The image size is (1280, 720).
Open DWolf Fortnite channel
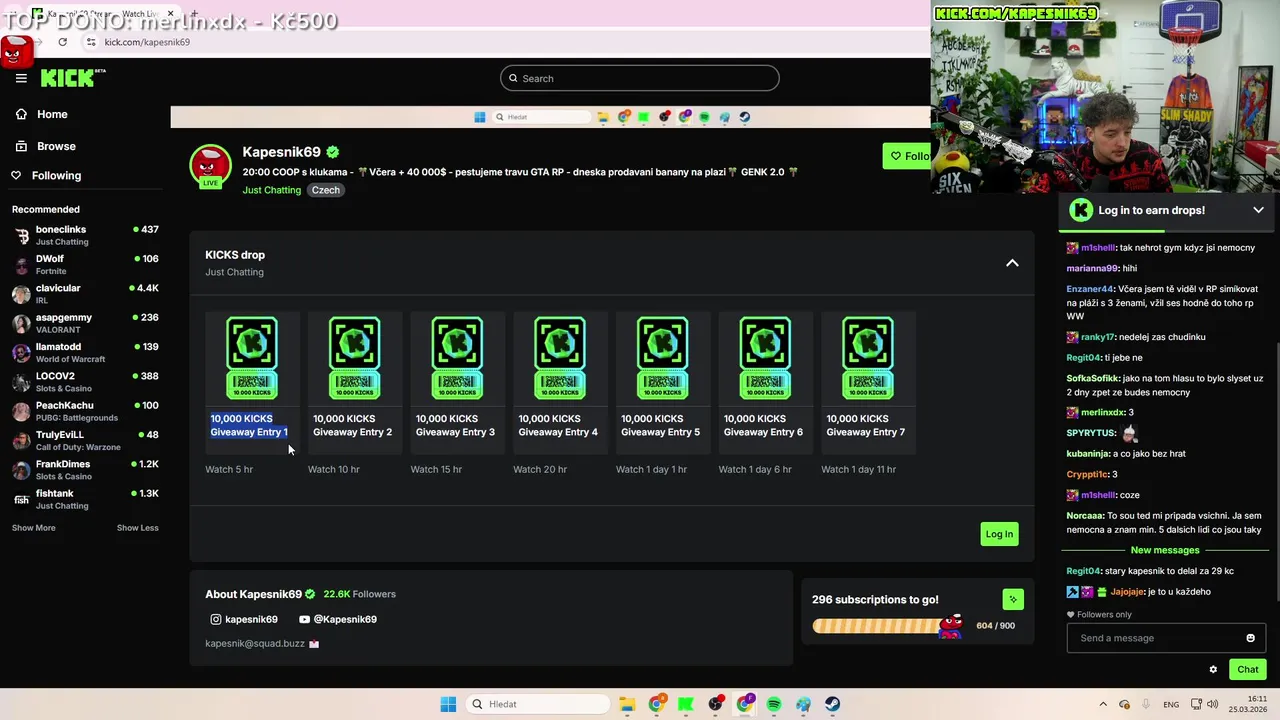[x=85, y=264]
